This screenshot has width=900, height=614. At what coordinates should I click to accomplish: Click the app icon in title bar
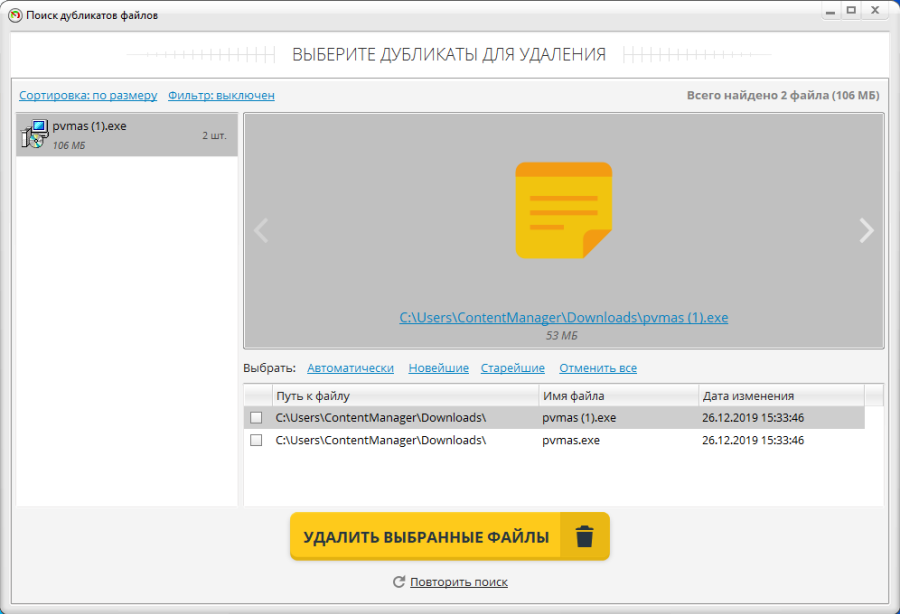(14, 15)
